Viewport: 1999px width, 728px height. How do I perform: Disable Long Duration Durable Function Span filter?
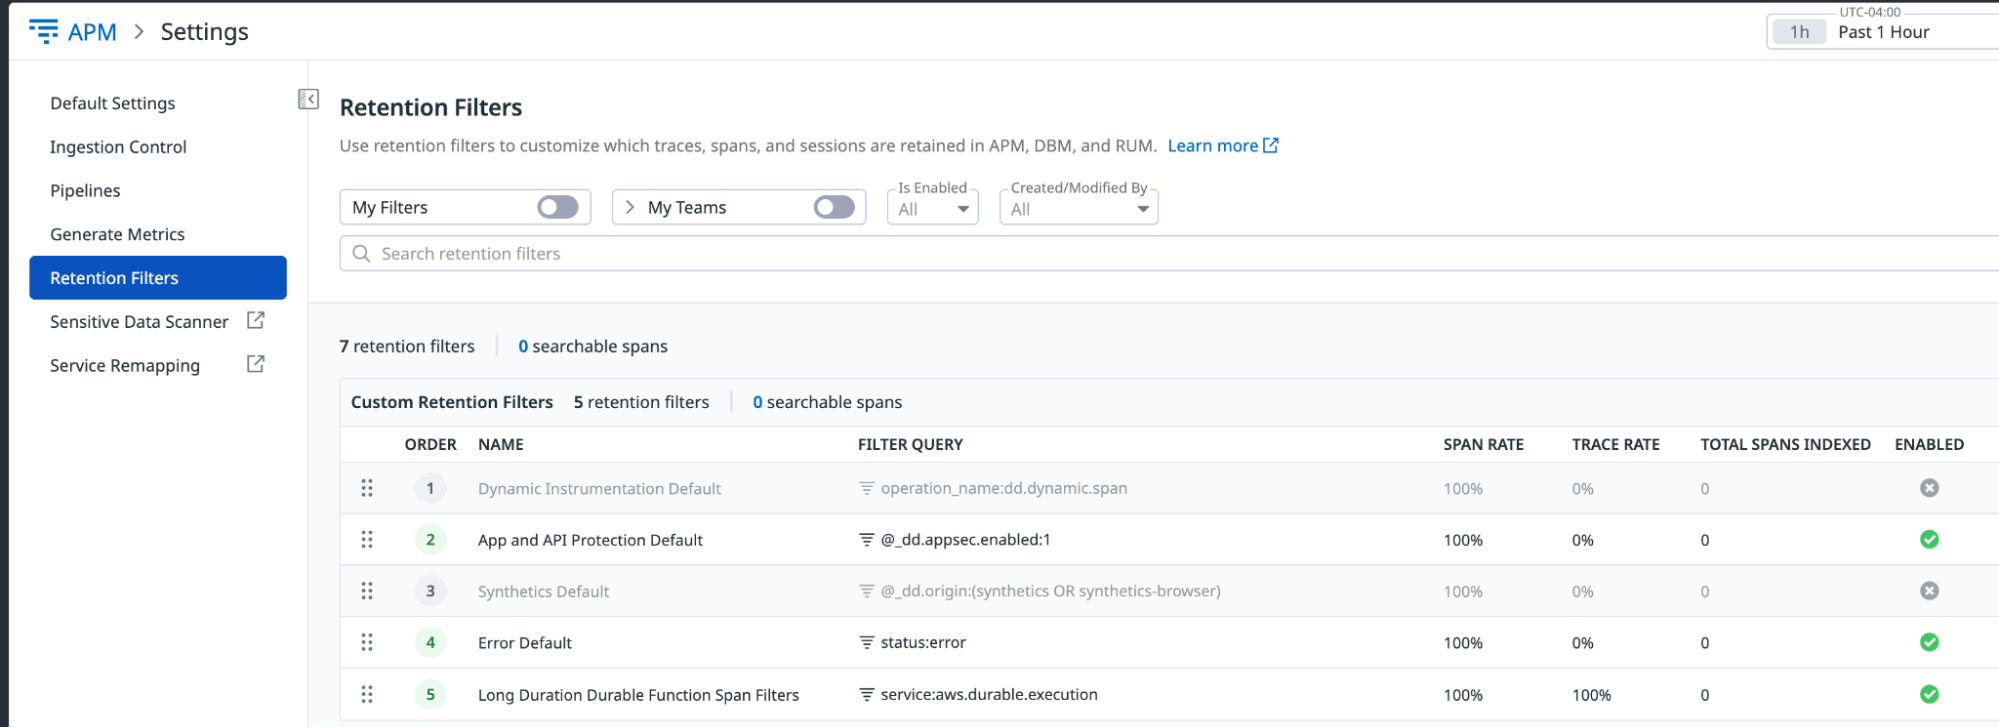pos(1929,694)
